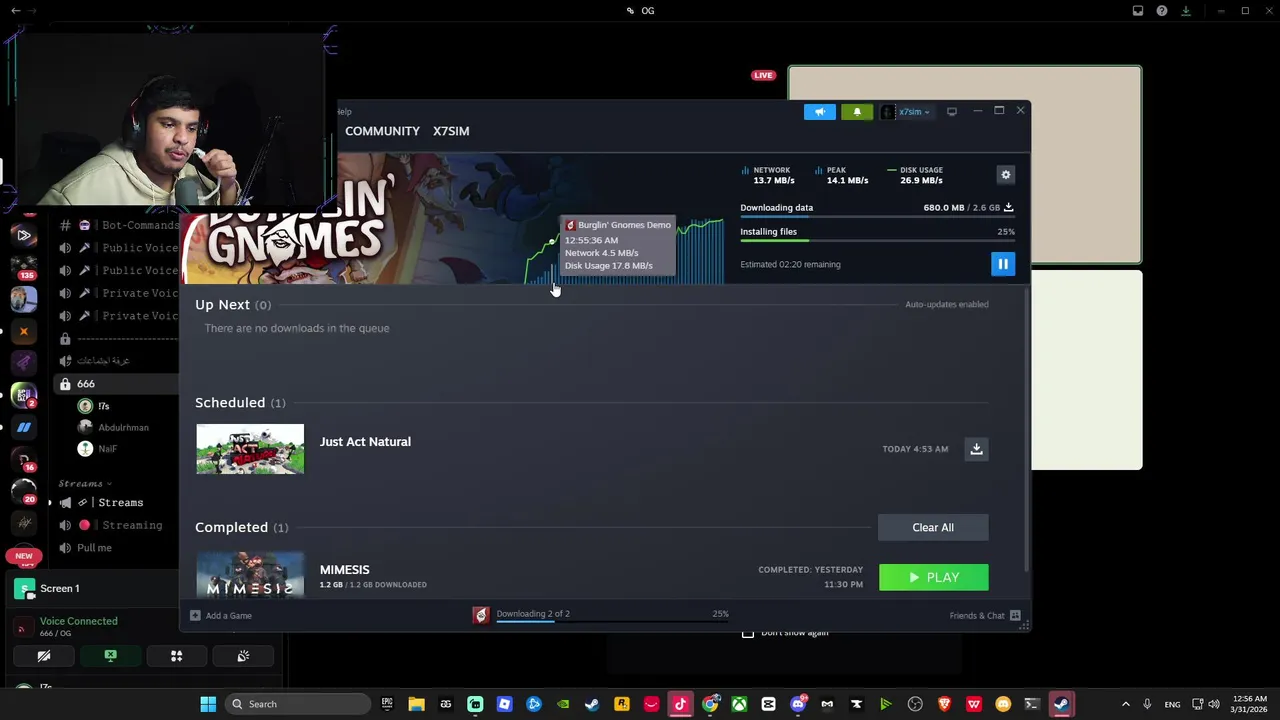
Task: Click the Windows taskbar Search box
Action: tap(296, 704)
